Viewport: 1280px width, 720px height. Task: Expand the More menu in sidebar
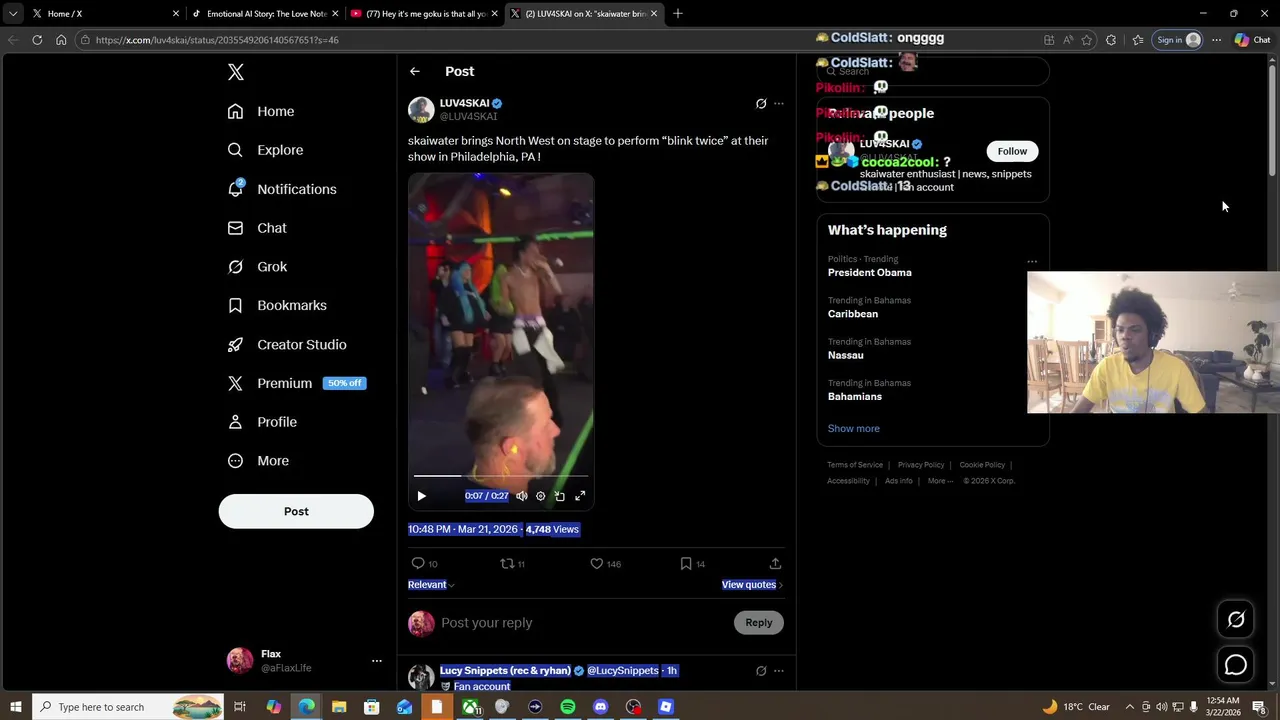coord(258,461)
